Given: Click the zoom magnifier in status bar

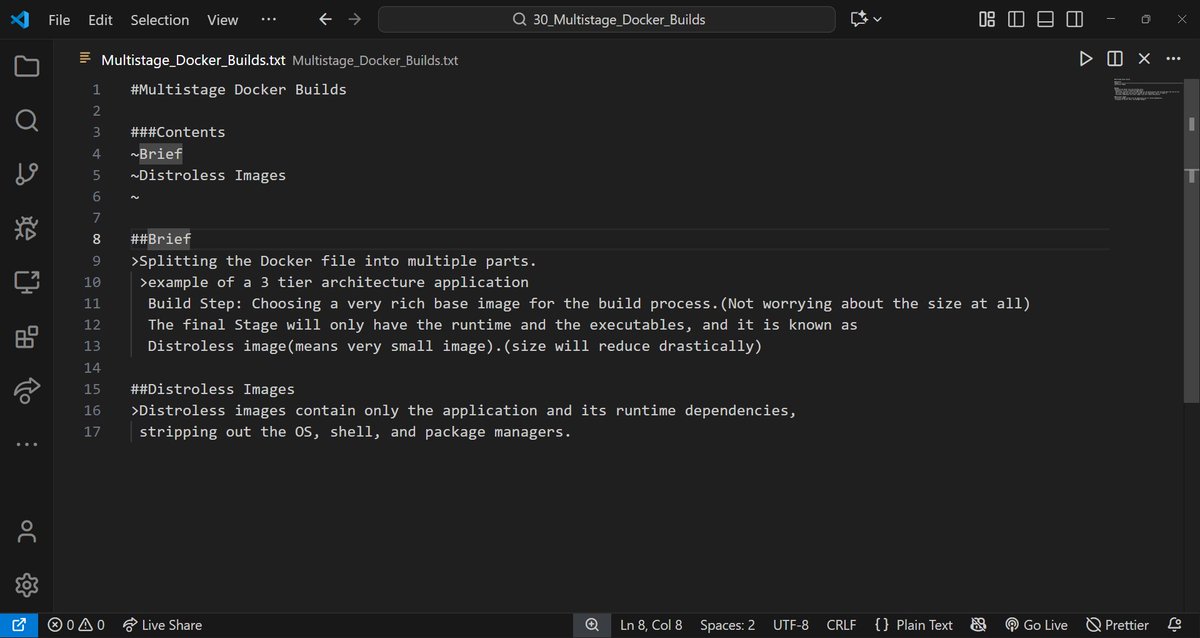Looking at the screenshot, I should point(592,625).
